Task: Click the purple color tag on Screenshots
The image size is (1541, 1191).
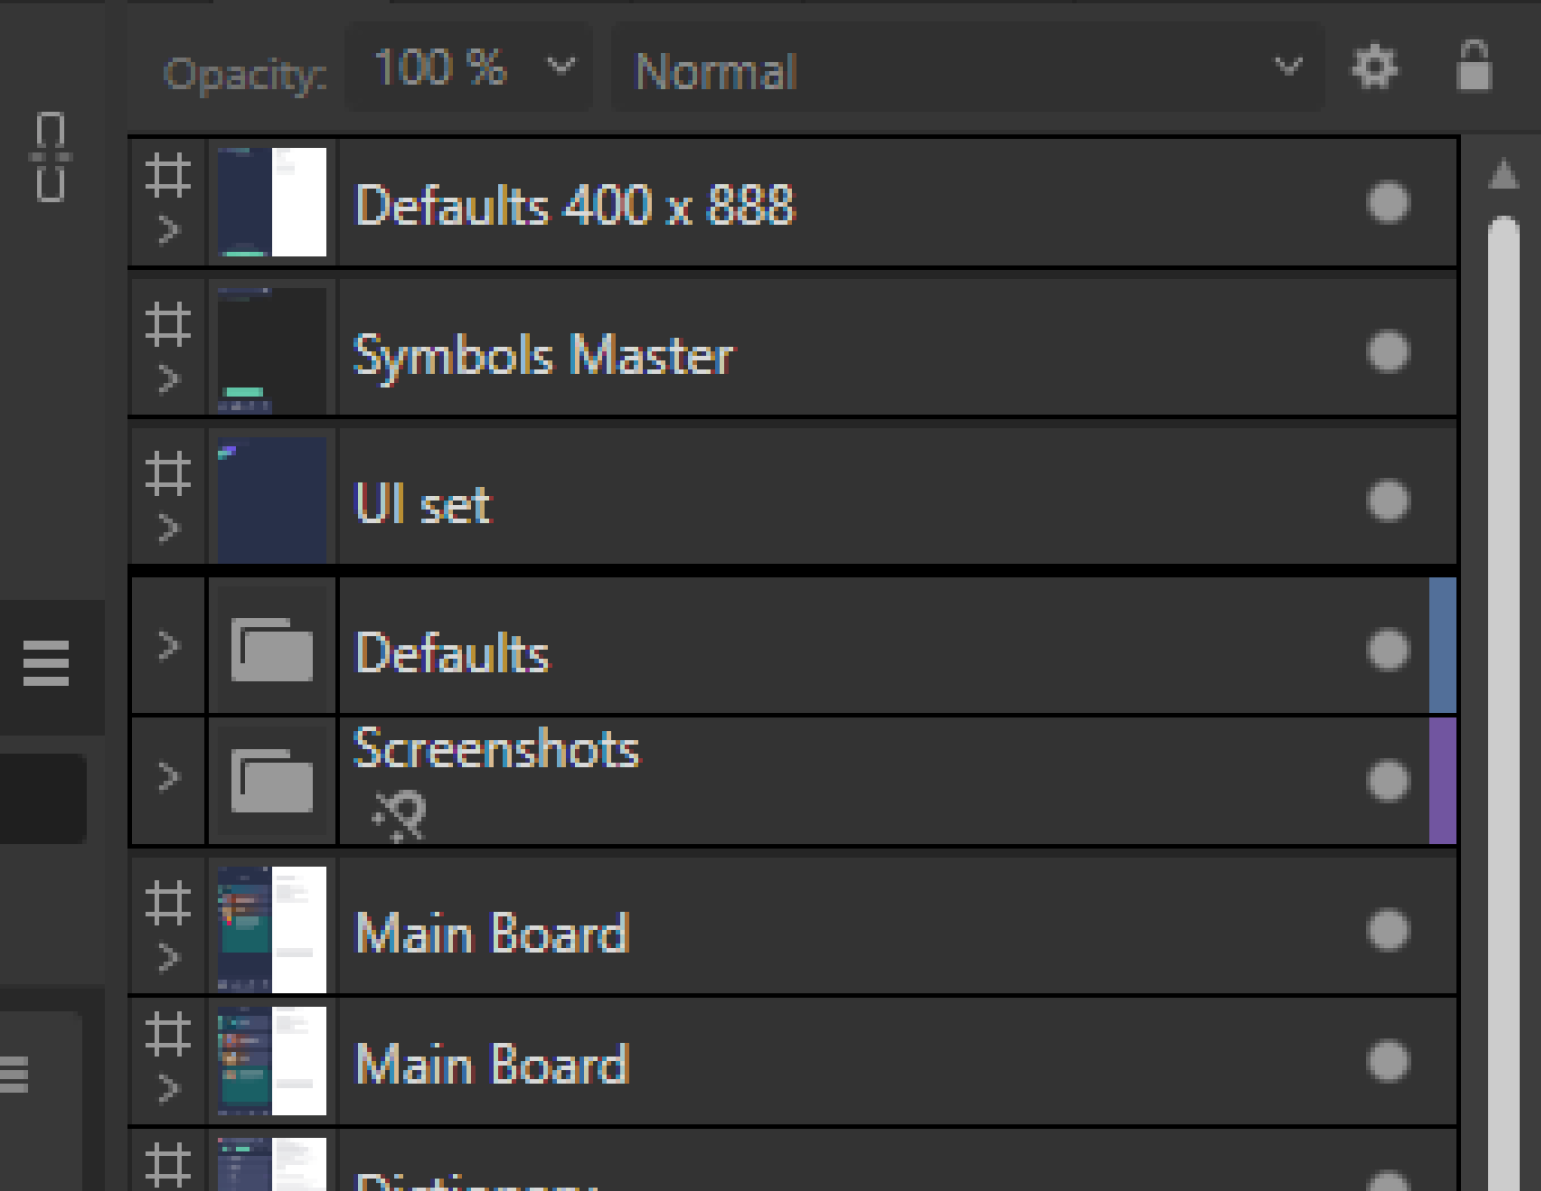Action: point(1442,781)
